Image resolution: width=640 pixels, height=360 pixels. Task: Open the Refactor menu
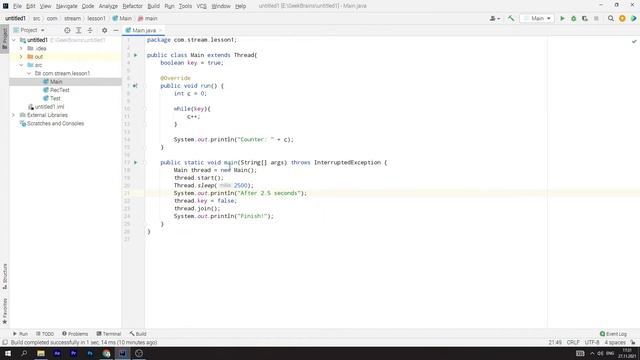pos(132,6)
